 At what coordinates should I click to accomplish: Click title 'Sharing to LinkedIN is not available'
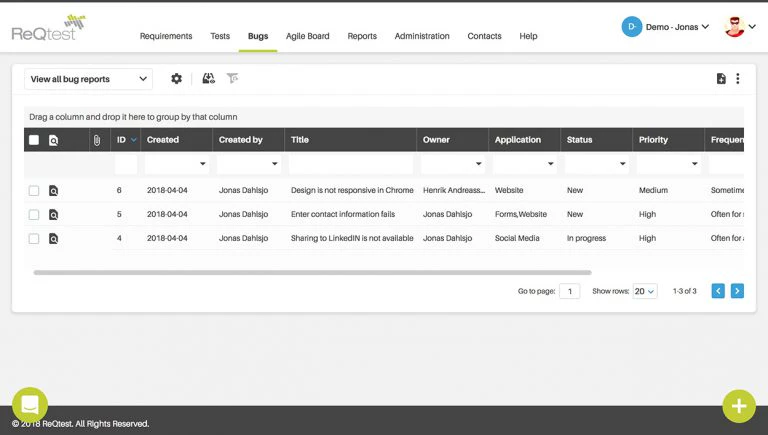(352, 238)
